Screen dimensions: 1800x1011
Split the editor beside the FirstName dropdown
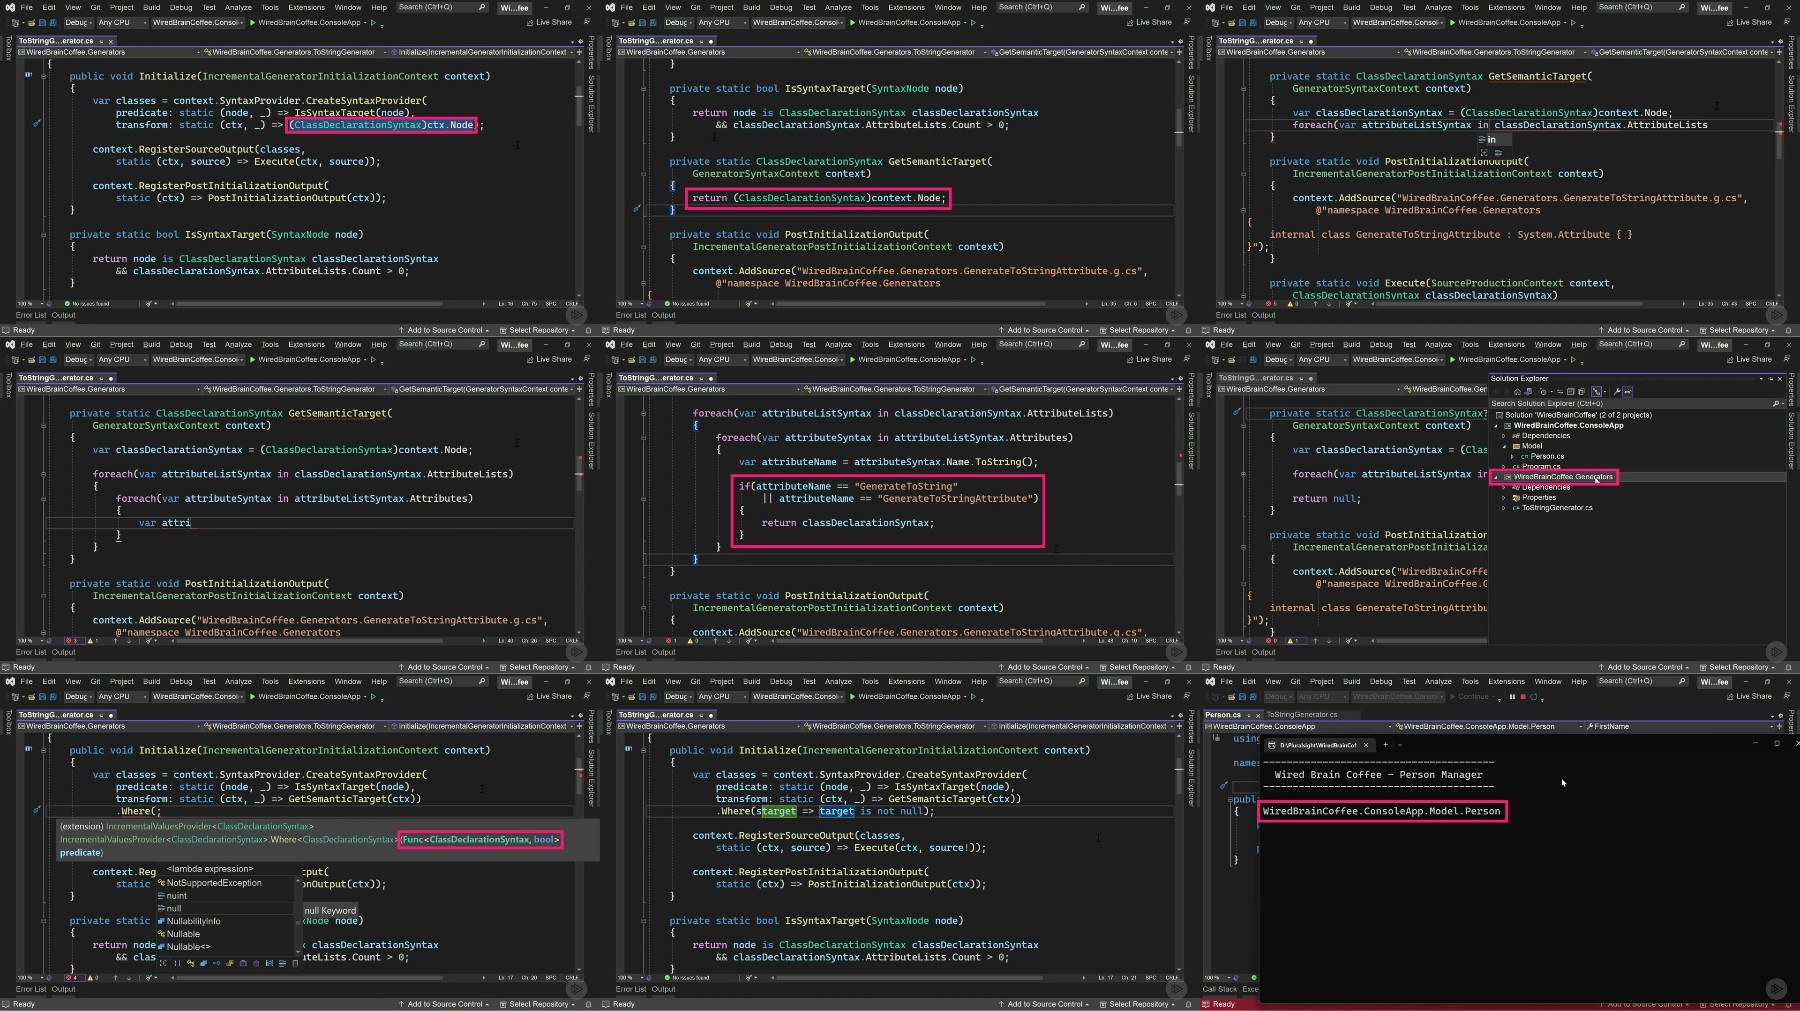[1779, 726]
